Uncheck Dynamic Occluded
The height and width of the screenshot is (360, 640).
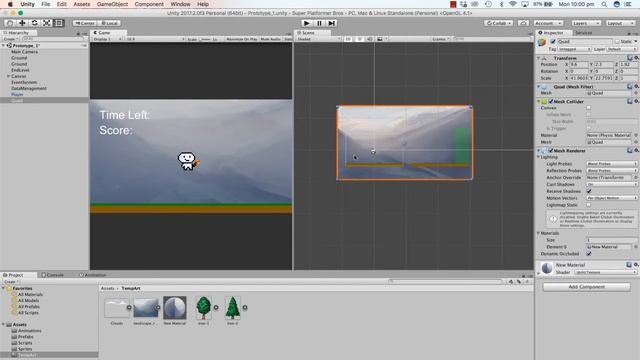click(589, 253)
